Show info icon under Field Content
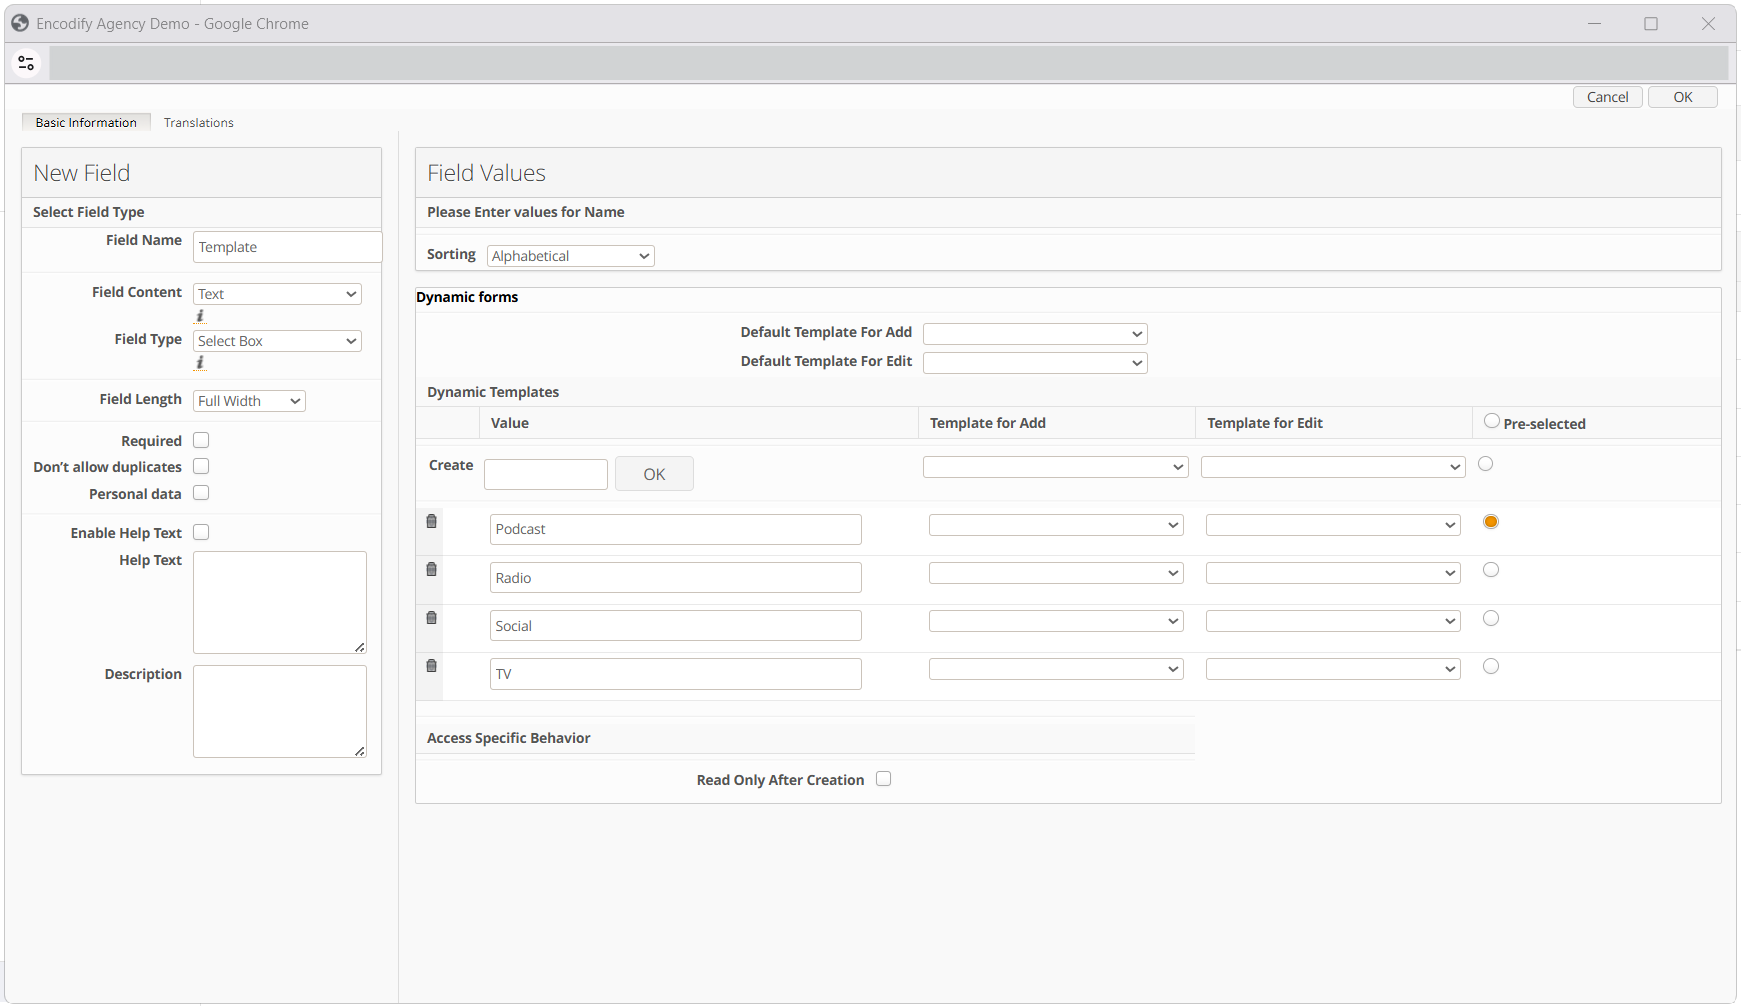 click(200, 316)
